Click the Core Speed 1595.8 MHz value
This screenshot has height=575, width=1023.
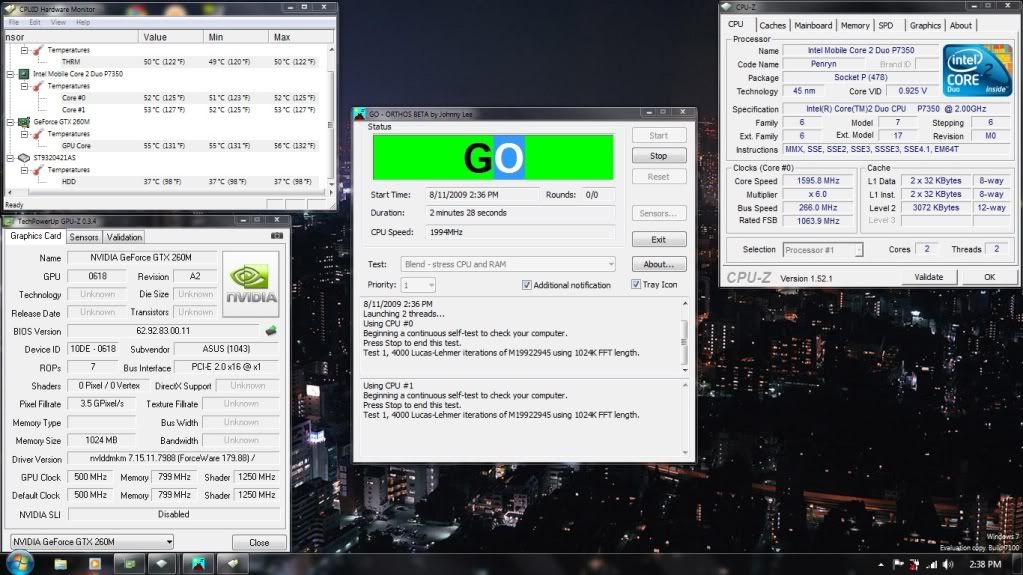click(817, 181)
